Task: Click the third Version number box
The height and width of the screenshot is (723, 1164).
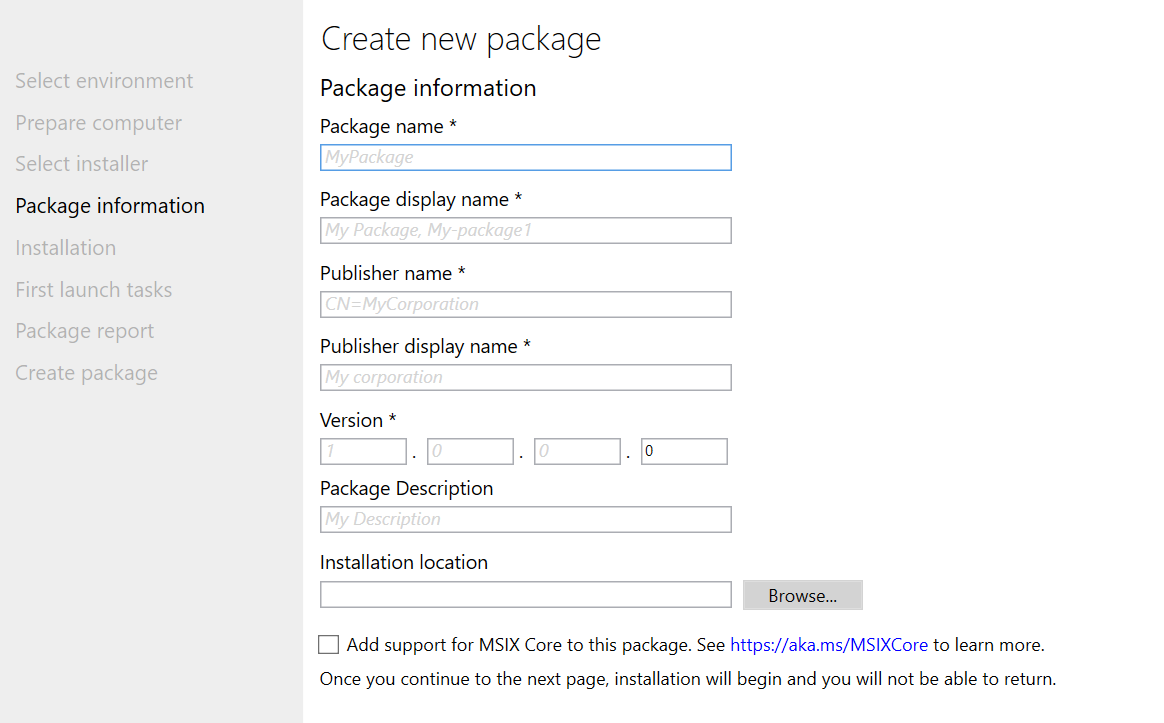Action: 578,451
